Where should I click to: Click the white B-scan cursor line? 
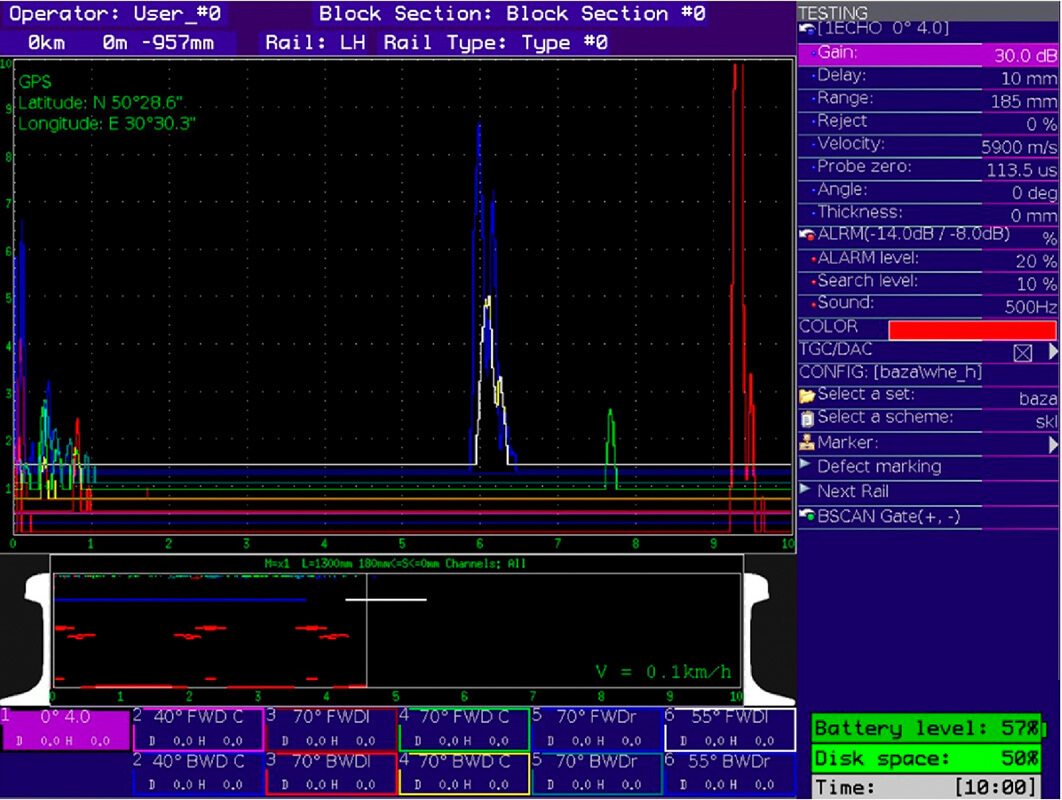pos(366,630)
